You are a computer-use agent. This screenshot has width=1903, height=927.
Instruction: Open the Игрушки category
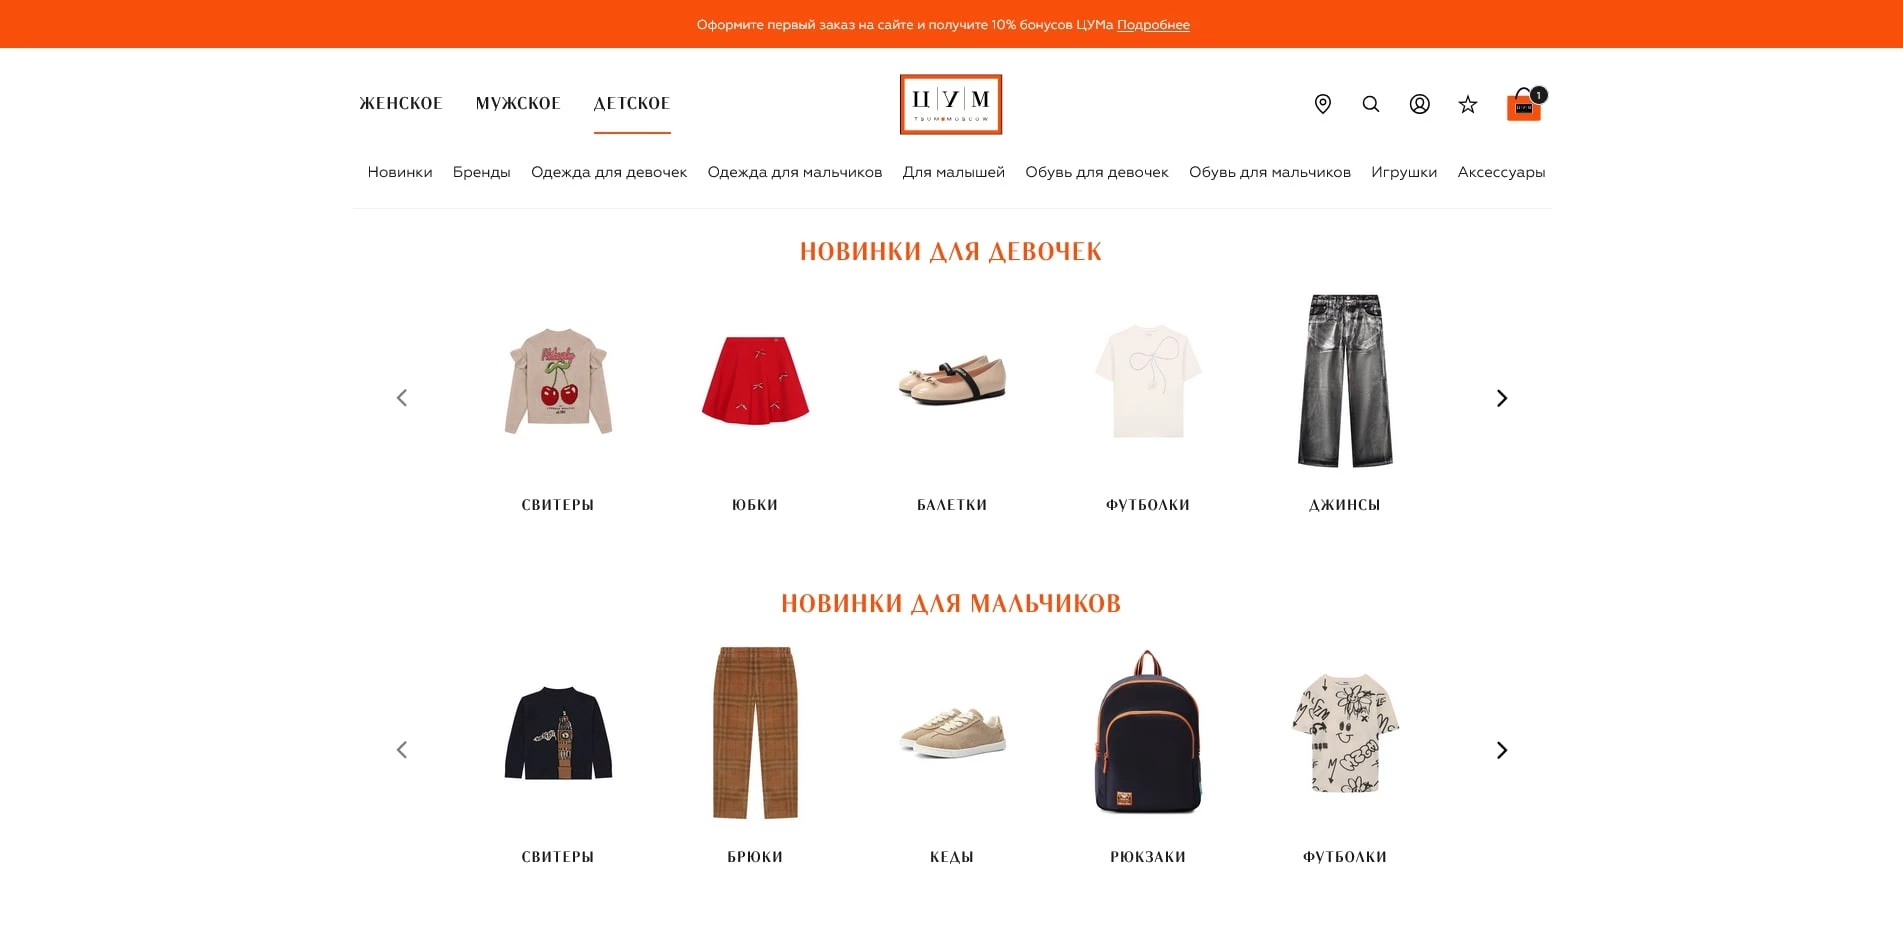(1404, 172)
